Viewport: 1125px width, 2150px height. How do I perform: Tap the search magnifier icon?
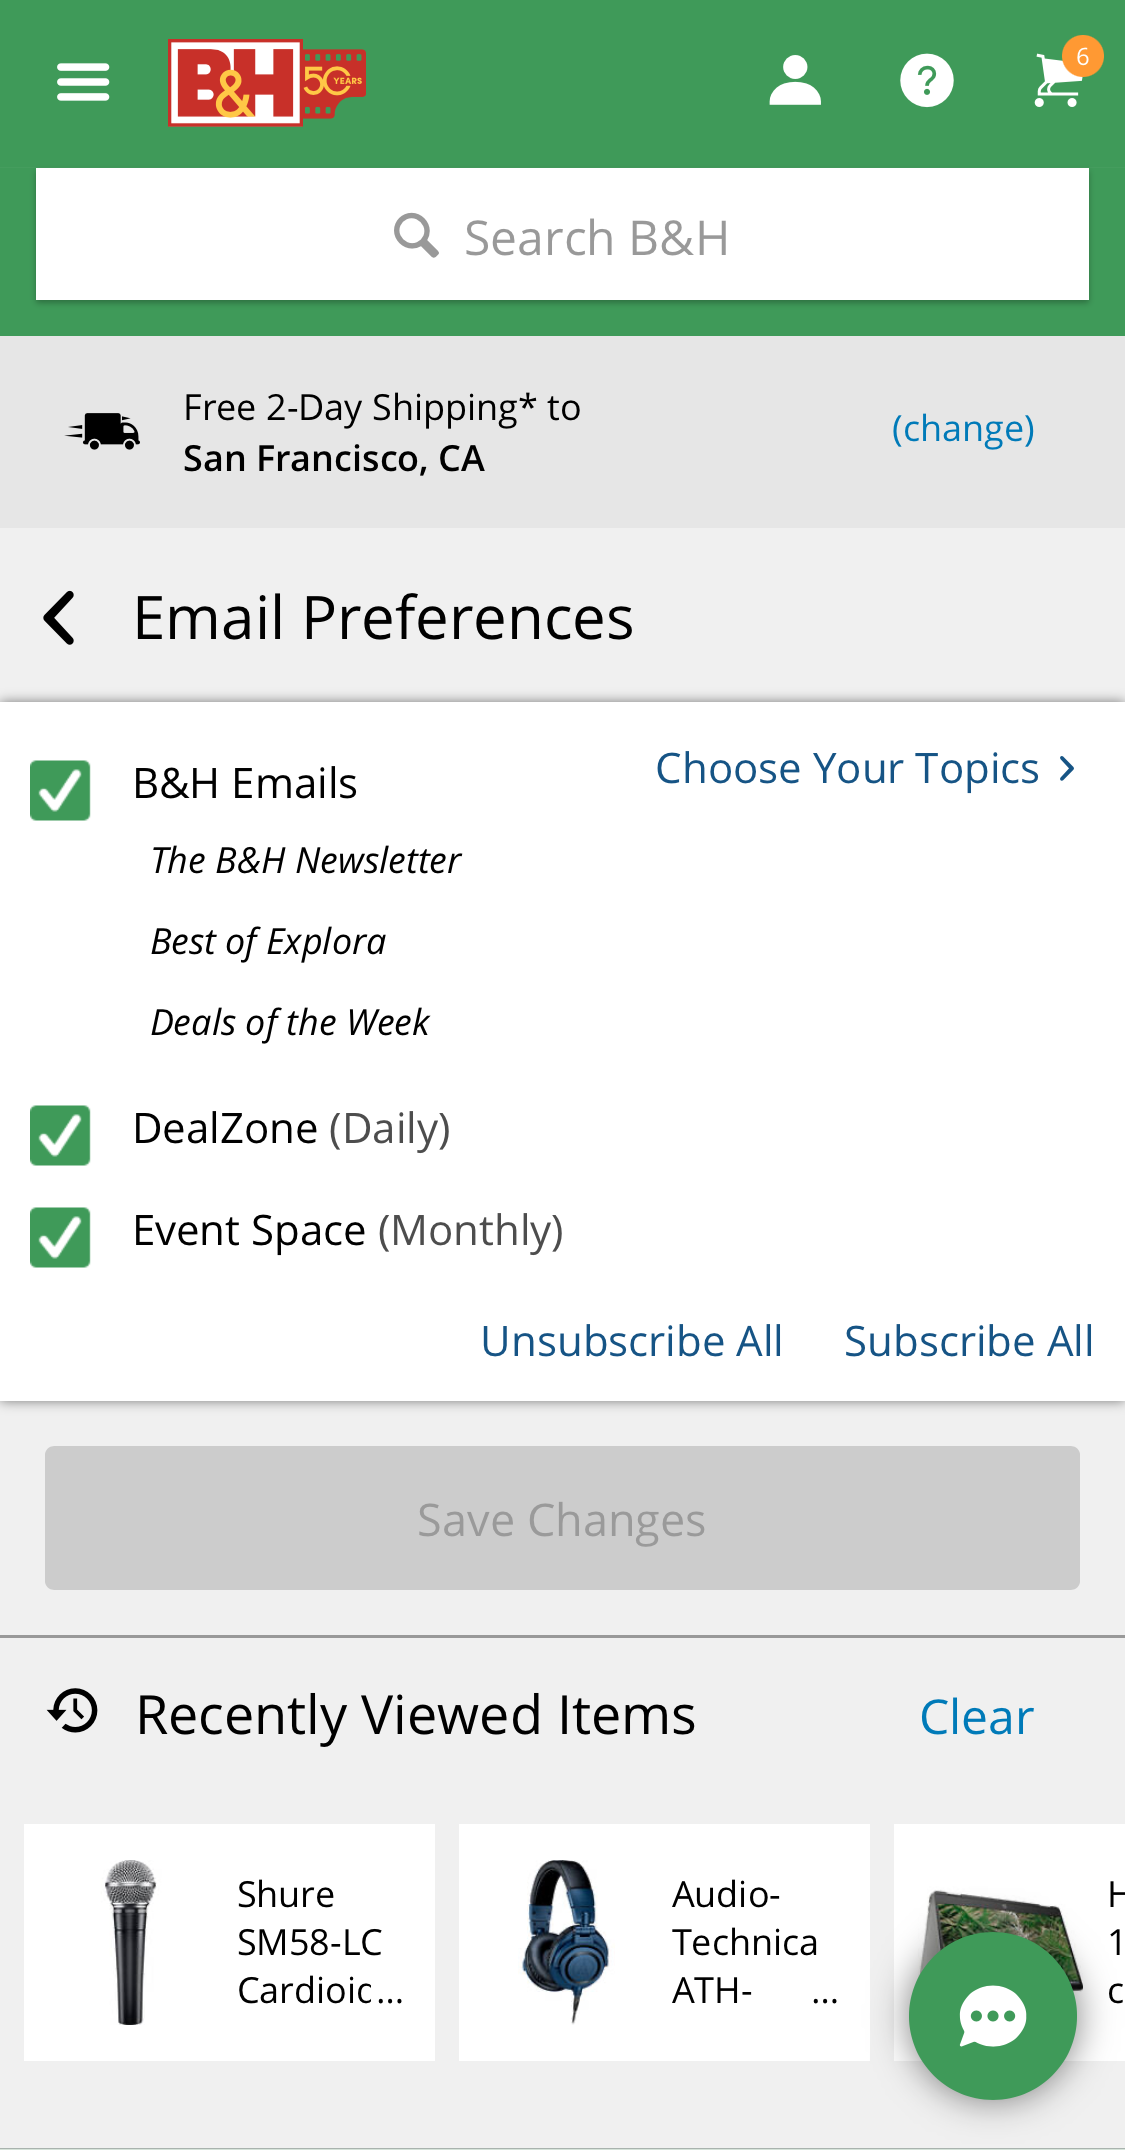[416, 236]
